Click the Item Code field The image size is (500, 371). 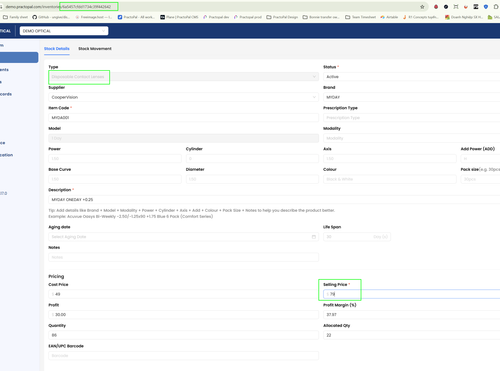[183, 118]
